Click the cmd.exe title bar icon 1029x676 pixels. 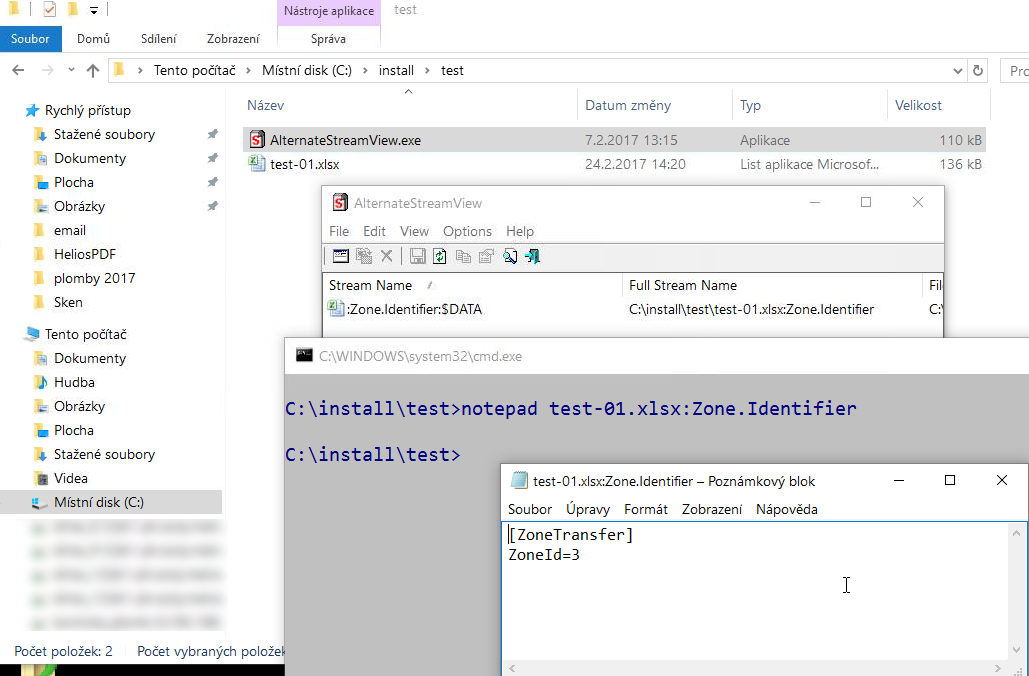pyautogui.click(x=304, y=356)
